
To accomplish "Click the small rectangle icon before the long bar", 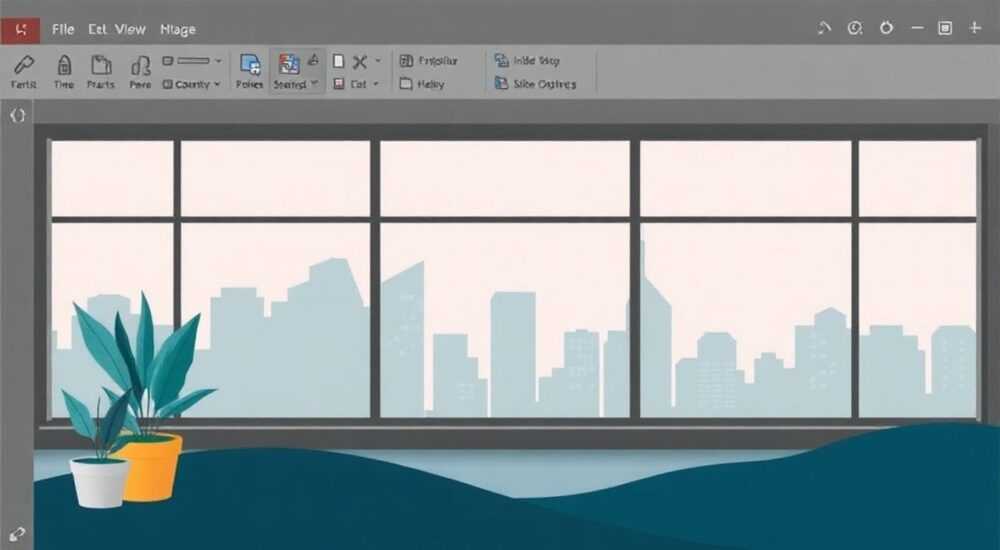I will point(168,61).
